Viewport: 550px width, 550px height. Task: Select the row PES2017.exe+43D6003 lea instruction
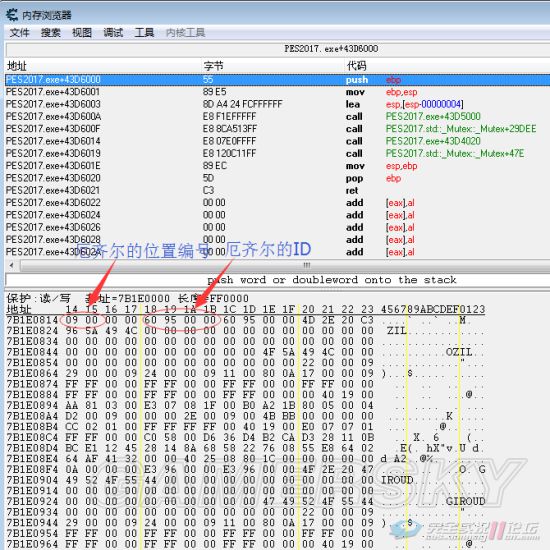(x=277, y=104)
